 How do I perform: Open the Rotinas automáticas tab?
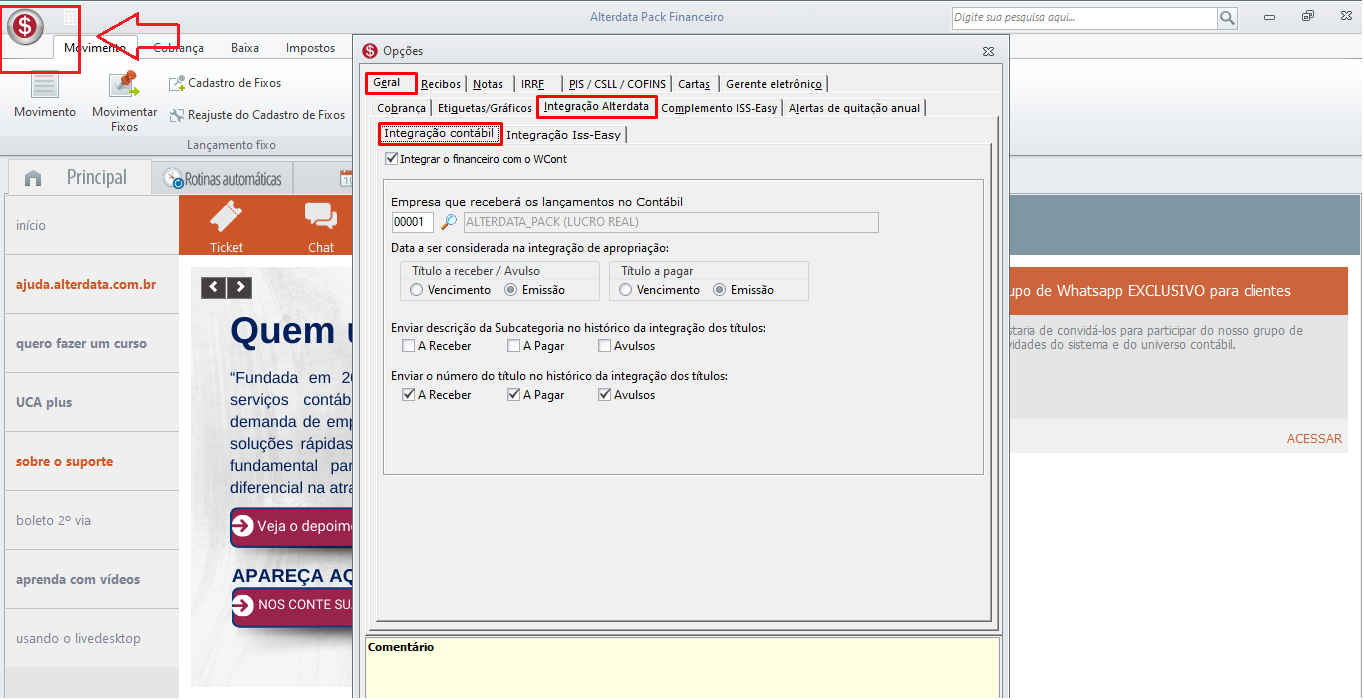(224, 180)
